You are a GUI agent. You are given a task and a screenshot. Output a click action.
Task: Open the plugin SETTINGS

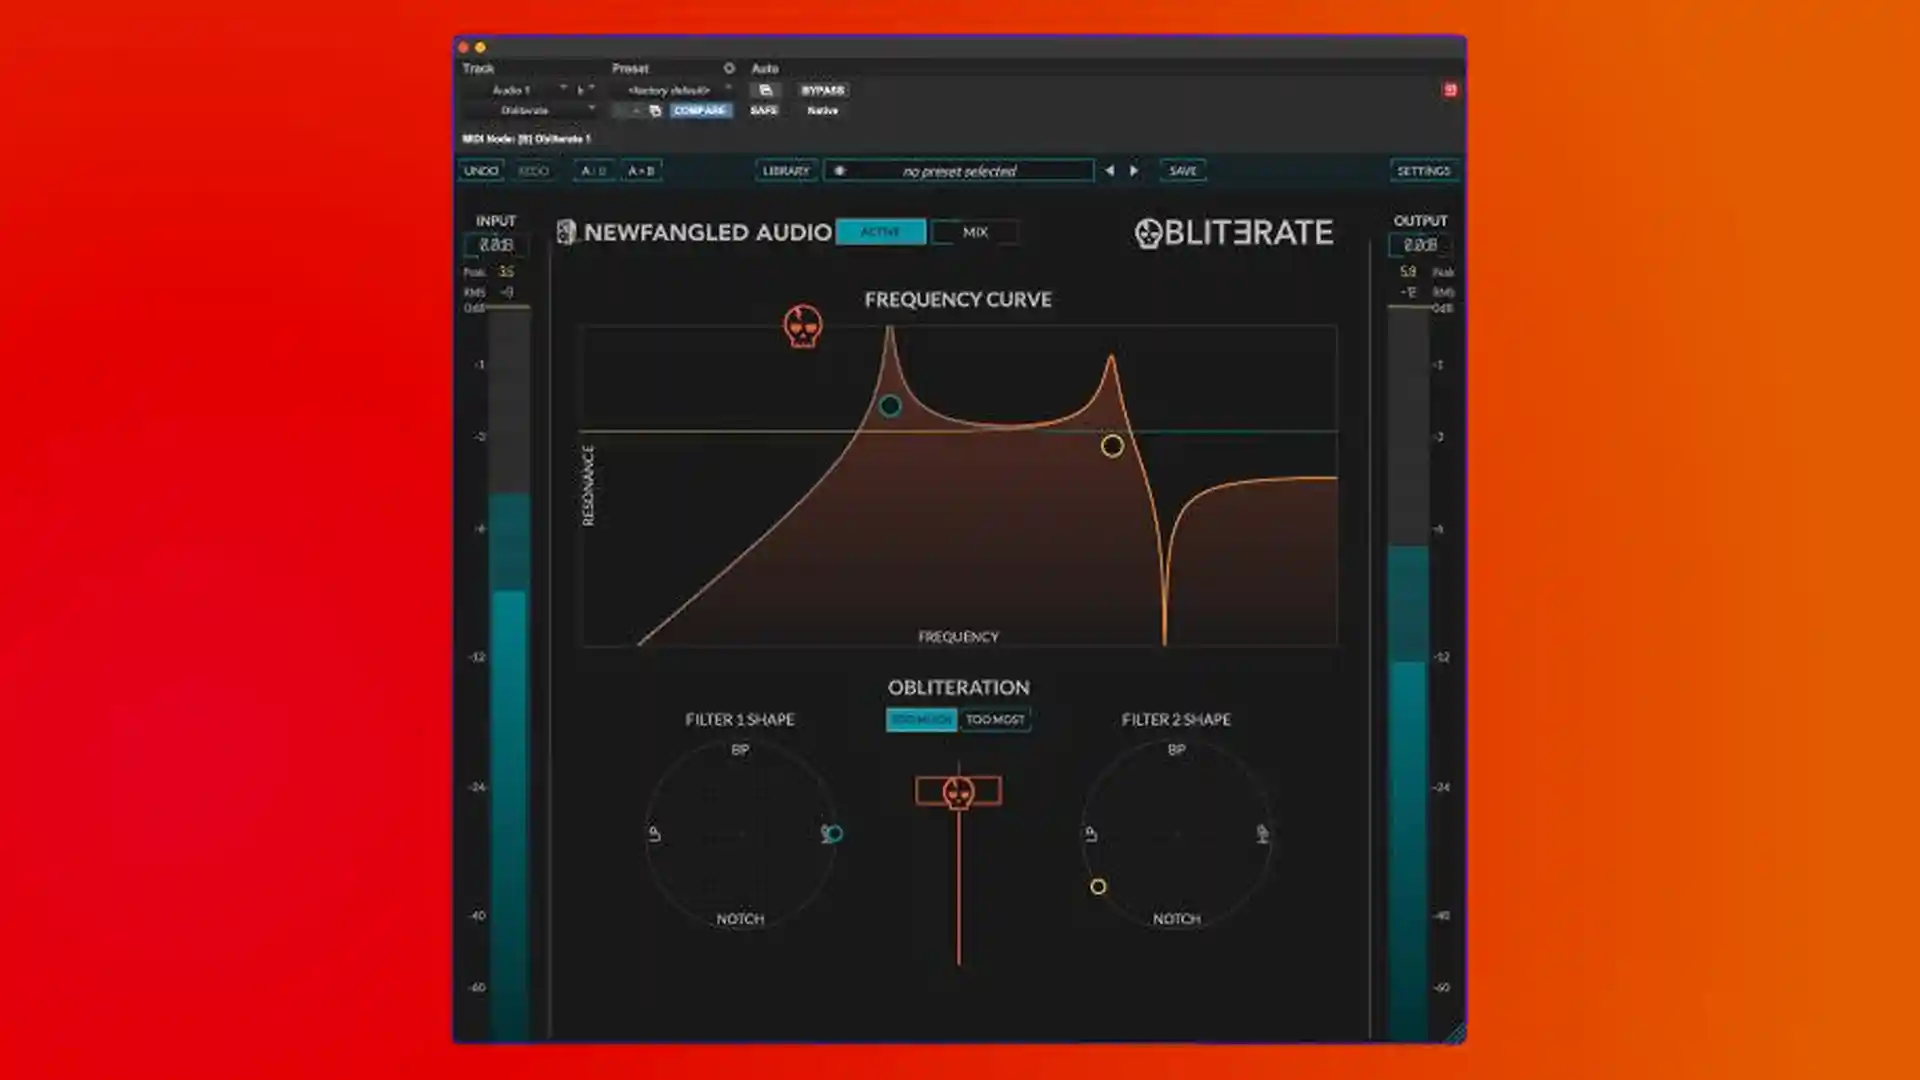tap(1423, 171)
